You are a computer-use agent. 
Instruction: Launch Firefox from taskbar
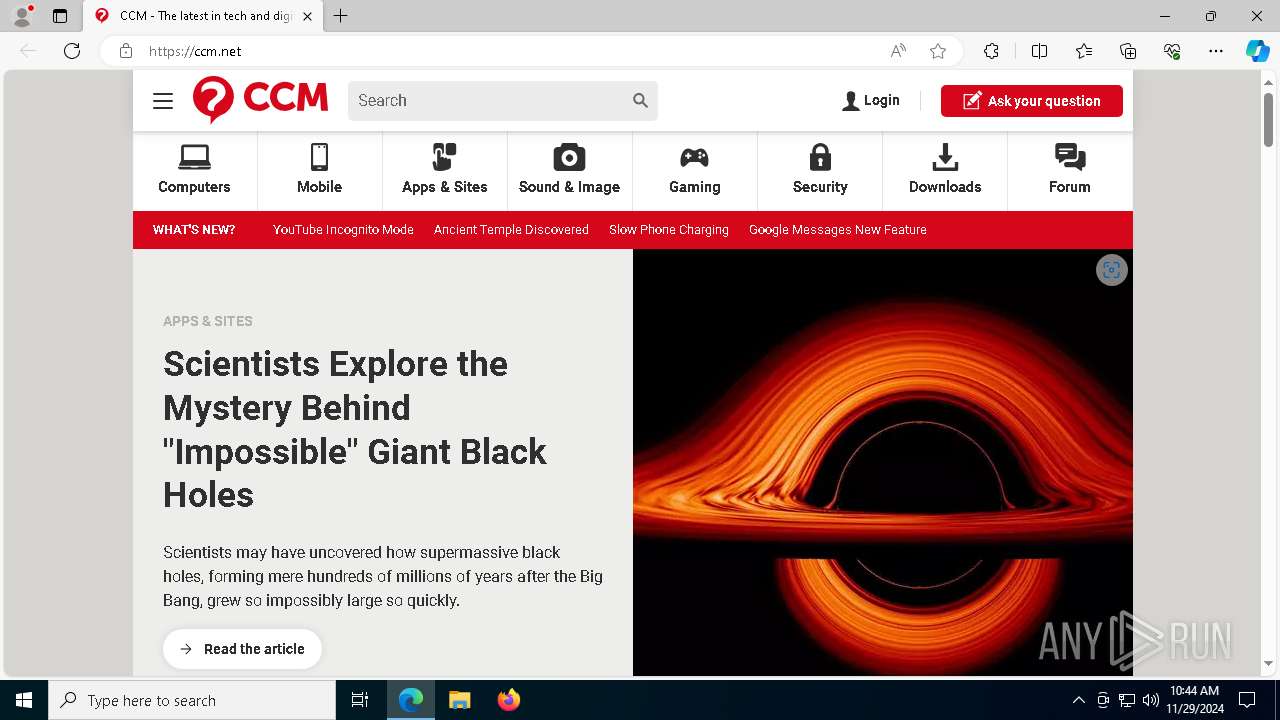pos(509,700)
